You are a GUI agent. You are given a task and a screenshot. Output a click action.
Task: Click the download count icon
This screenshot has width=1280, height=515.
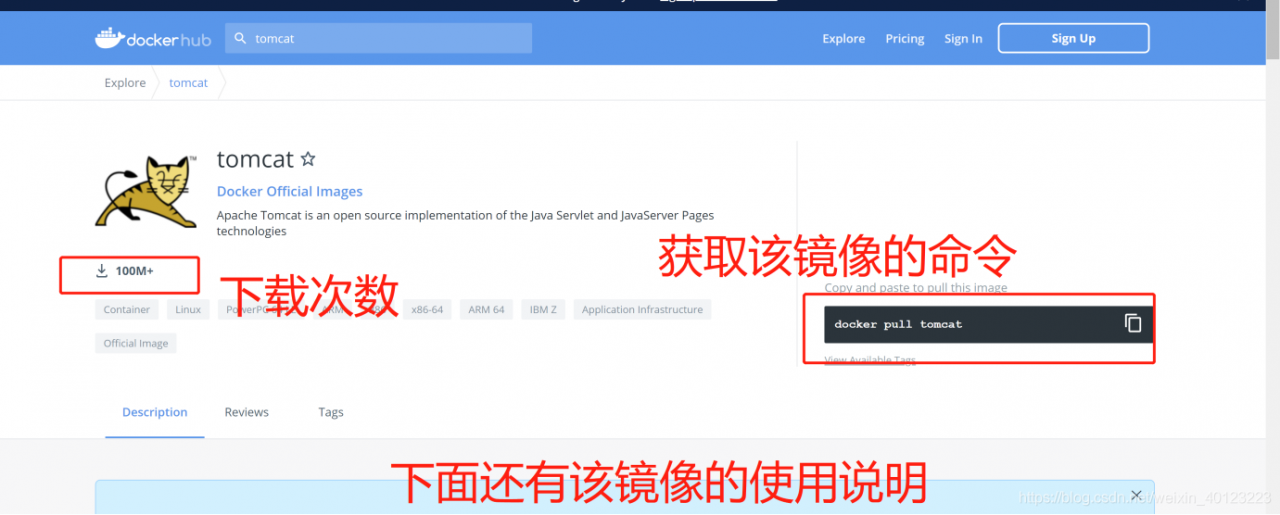tap(101, 271)
